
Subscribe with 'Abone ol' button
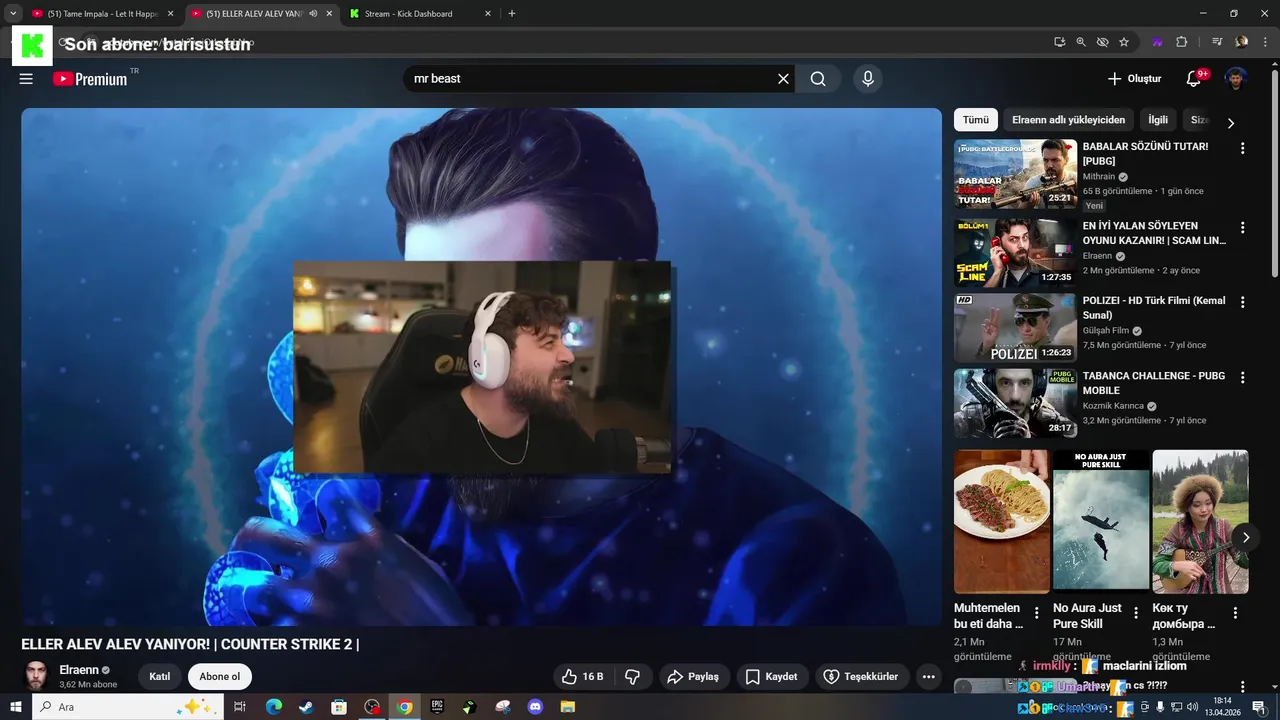pos(219,677)
